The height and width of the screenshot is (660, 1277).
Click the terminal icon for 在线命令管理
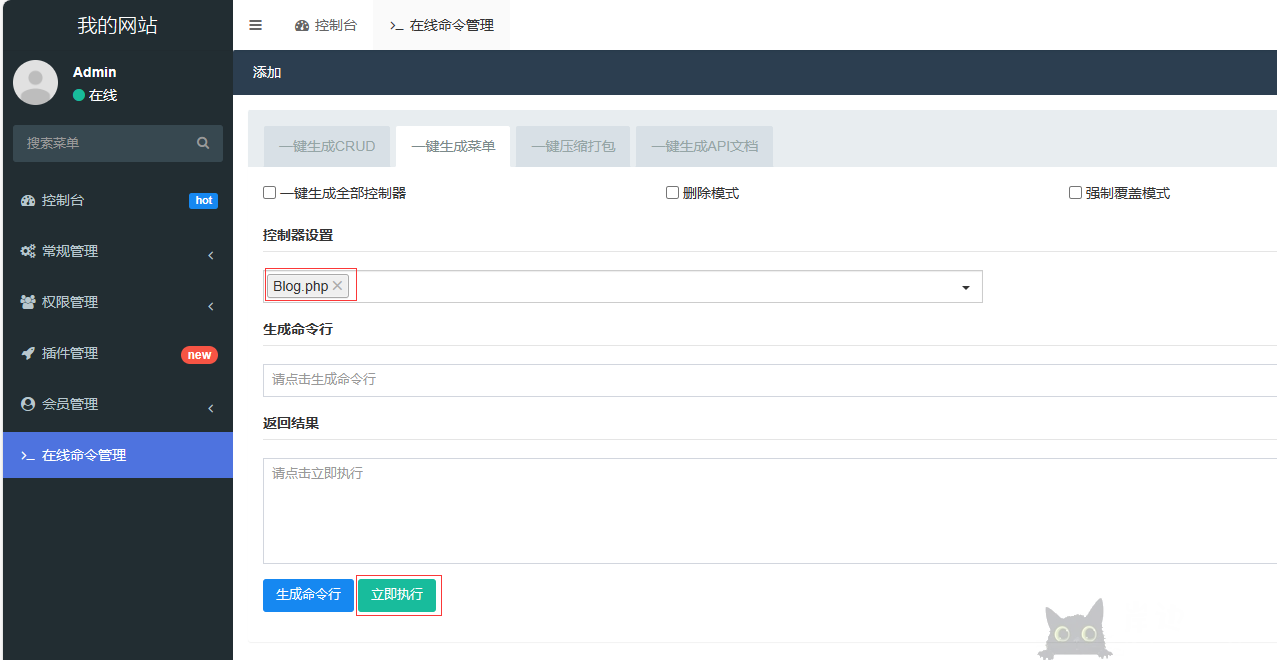pos(28,455)
